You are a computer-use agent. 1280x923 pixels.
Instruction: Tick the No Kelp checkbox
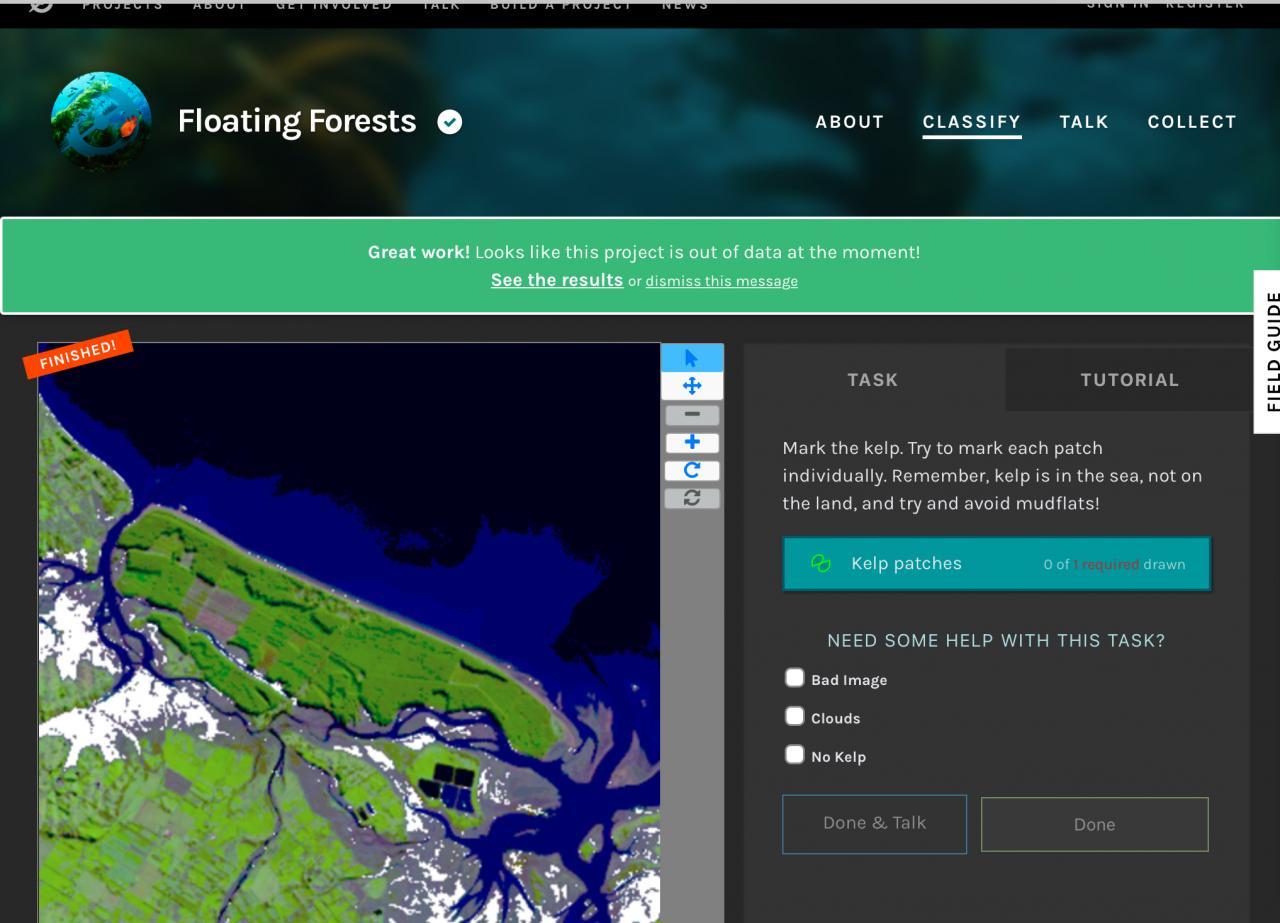point(794,754)
